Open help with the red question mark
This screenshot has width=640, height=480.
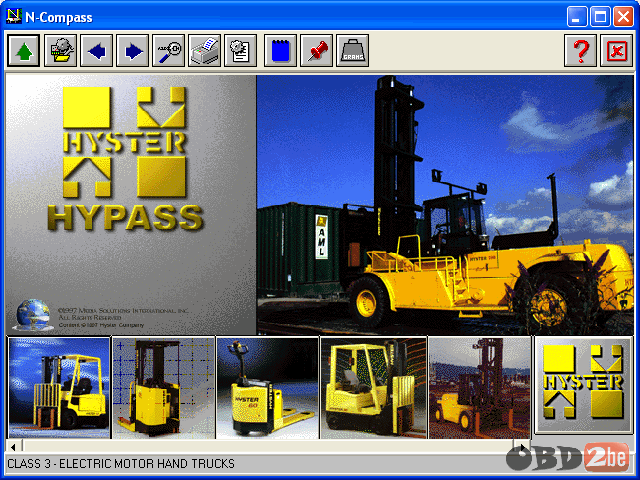click(x=580, y=51)
